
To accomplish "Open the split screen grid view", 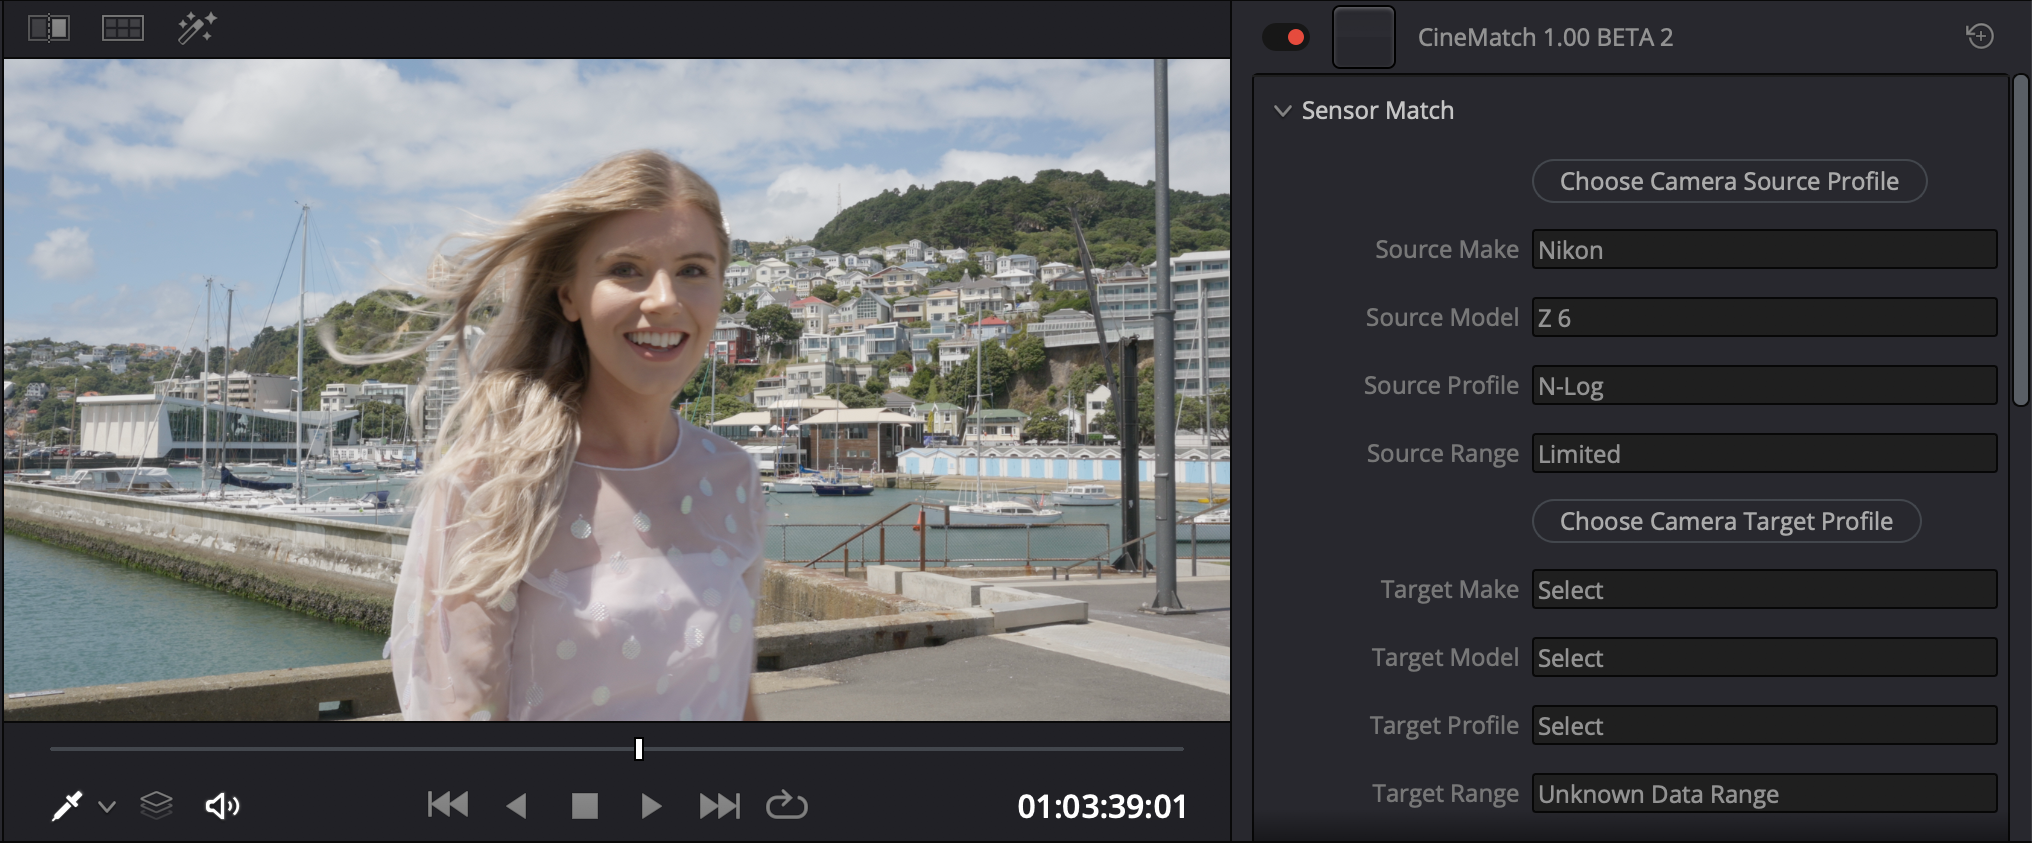I will pos(123,28).
